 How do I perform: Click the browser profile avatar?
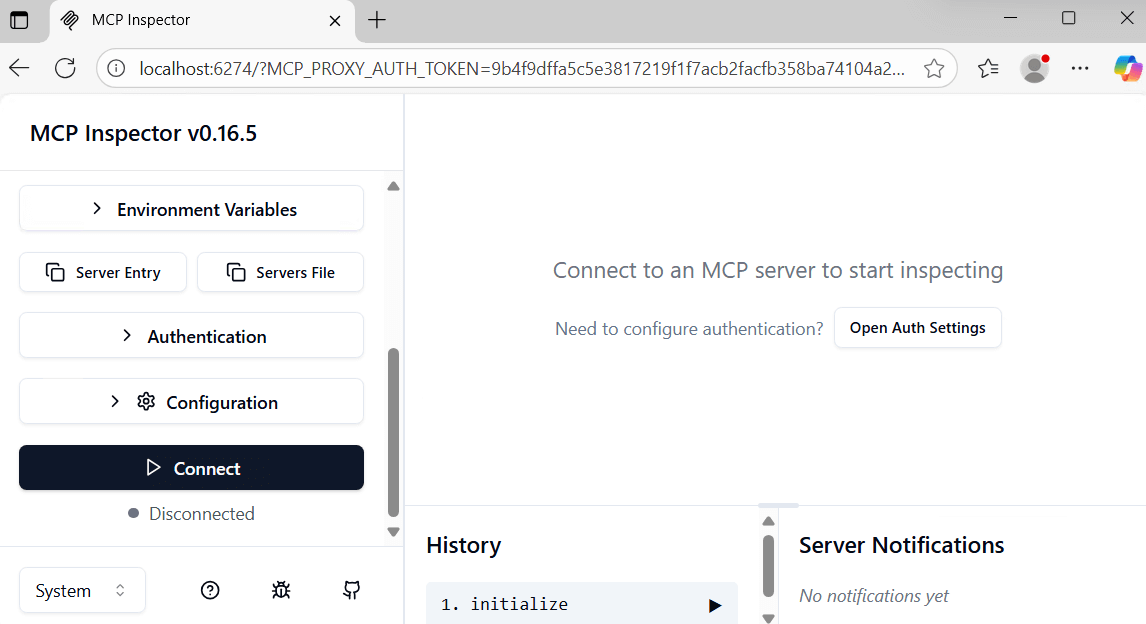(x=1034, y=68)
